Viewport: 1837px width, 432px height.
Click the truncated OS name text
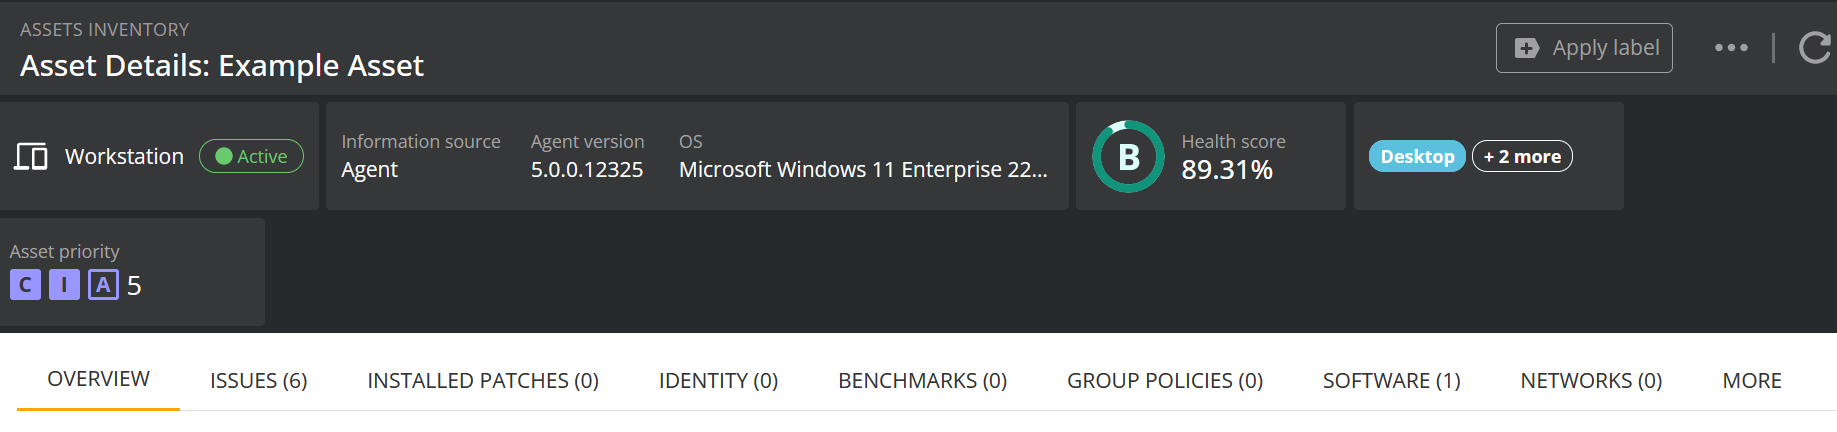coord(863,170)
